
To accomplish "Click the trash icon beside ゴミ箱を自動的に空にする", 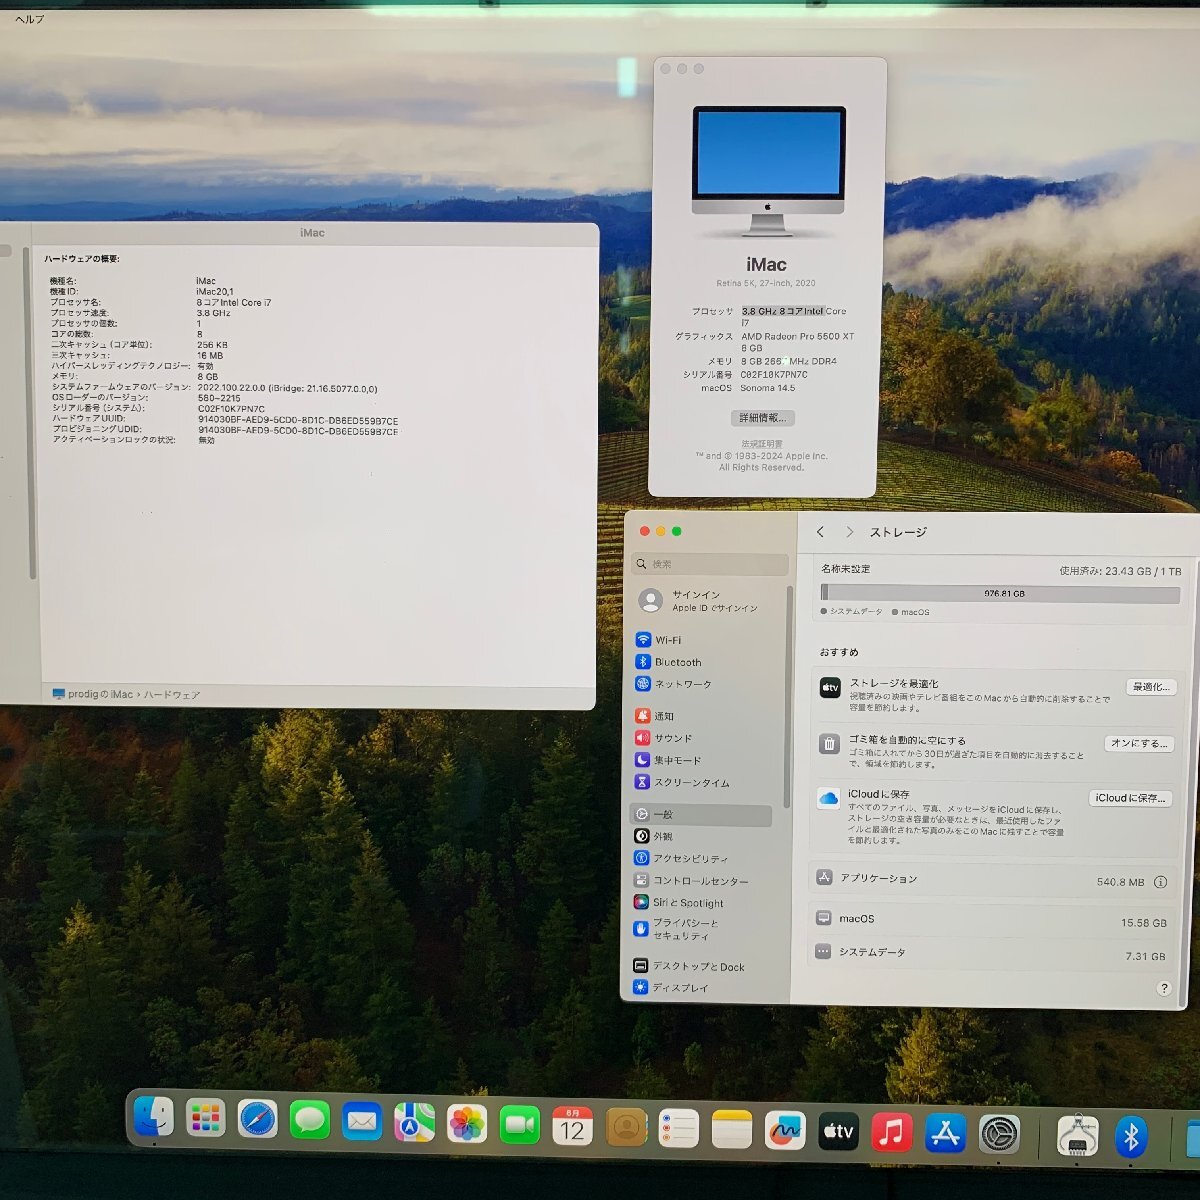I will point(829,744).
